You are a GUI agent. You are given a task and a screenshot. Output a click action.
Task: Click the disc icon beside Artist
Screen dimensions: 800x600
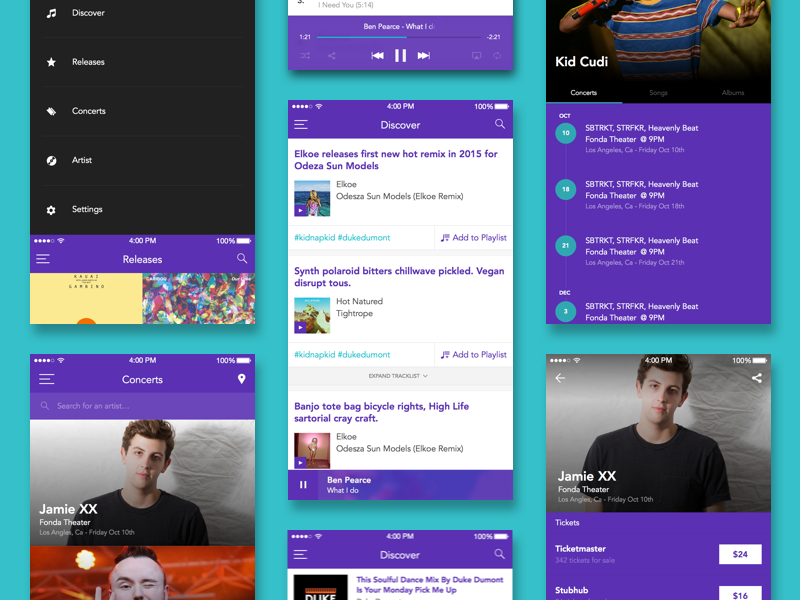pyautogui.click(x=51, y=161)
